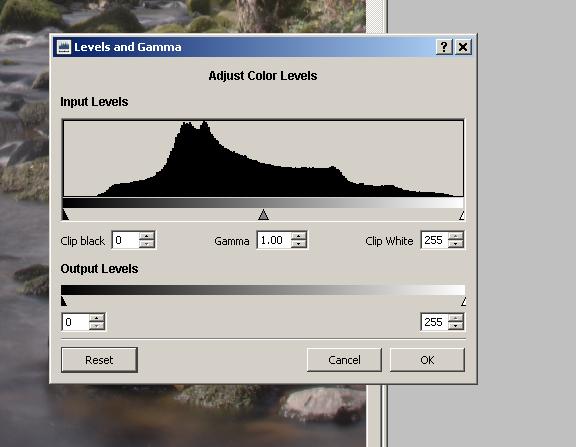Click inside the Clip White field
Image resolution: width=576 pixels, height=447 pixels.
(x=435, y=240)
